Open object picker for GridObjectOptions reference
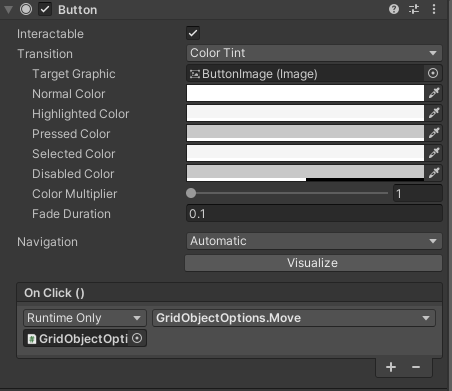The height and width of the screenshot is (391, 452). (137, 339)
